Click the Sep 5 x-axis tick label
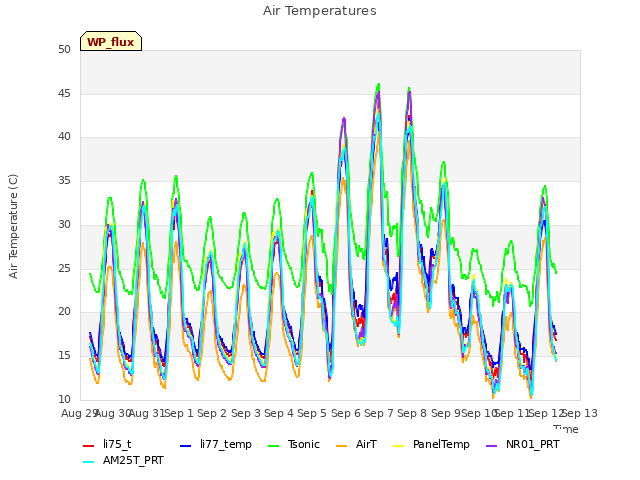 tap(312, 413)
